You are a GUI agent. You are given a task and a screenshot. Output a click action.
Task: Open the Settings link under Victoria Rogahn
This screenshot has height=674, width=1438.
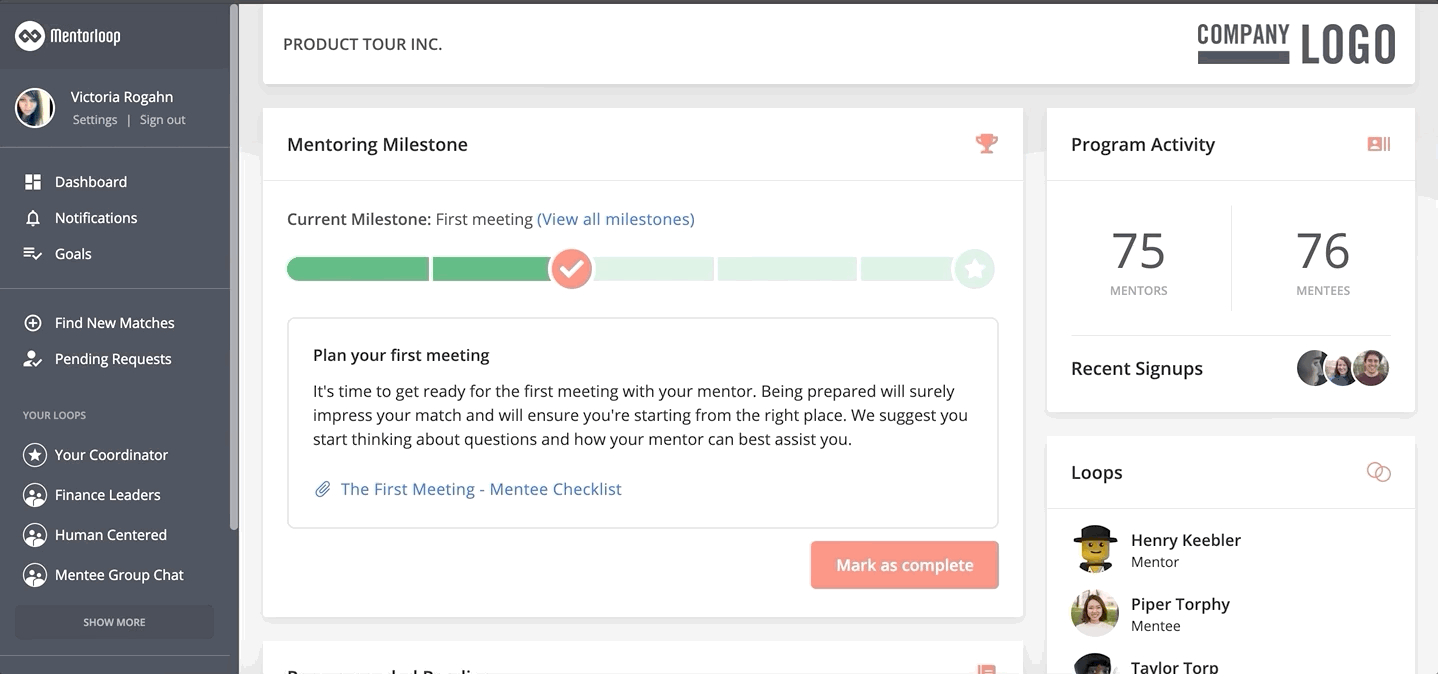tap(95, 120)
